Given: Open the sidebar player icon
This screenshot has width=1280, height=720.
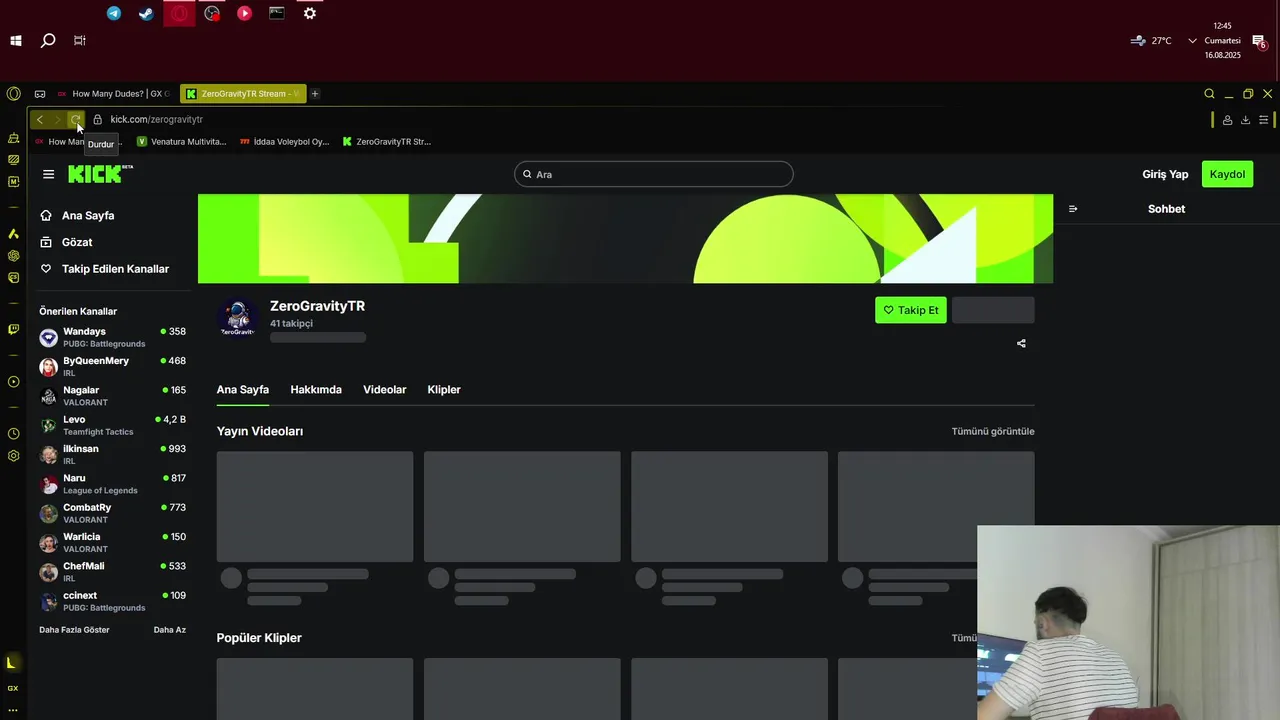Looking at the screenshot, I should tap(13, 382).
